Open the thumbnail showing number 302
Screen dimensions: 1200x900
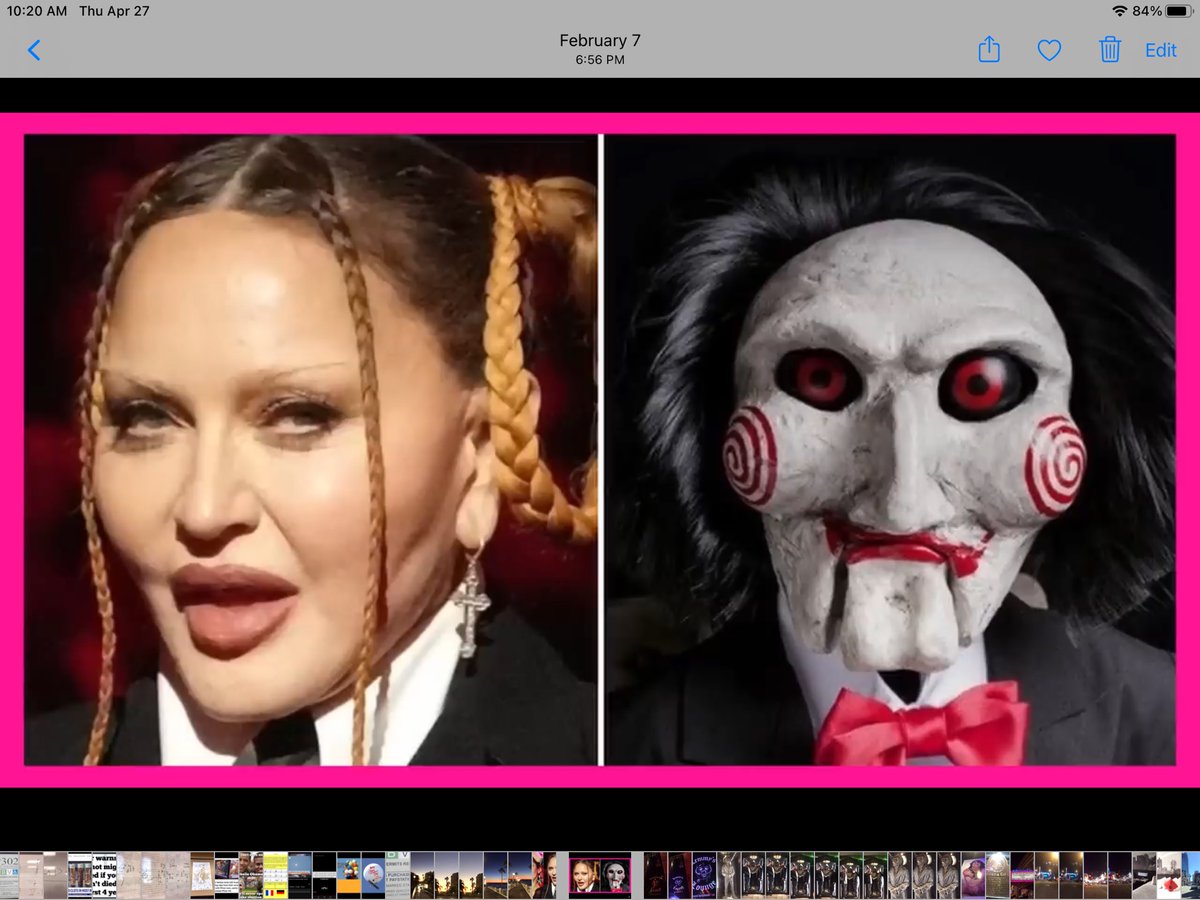(x=9, y=875)
